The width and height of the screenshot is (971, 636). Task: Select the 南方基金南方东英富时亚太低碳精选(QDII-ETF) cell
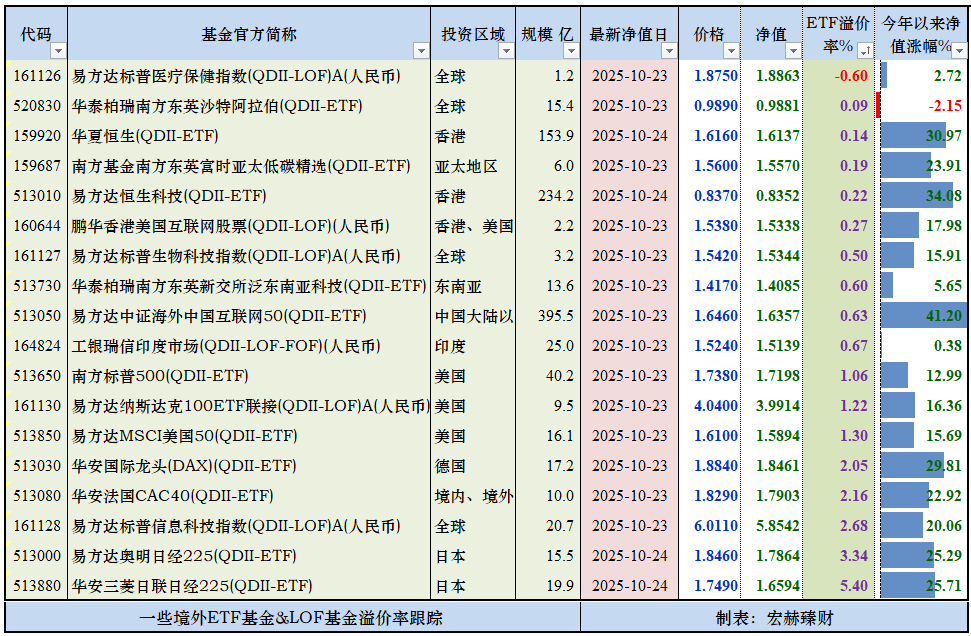point(249,166)
